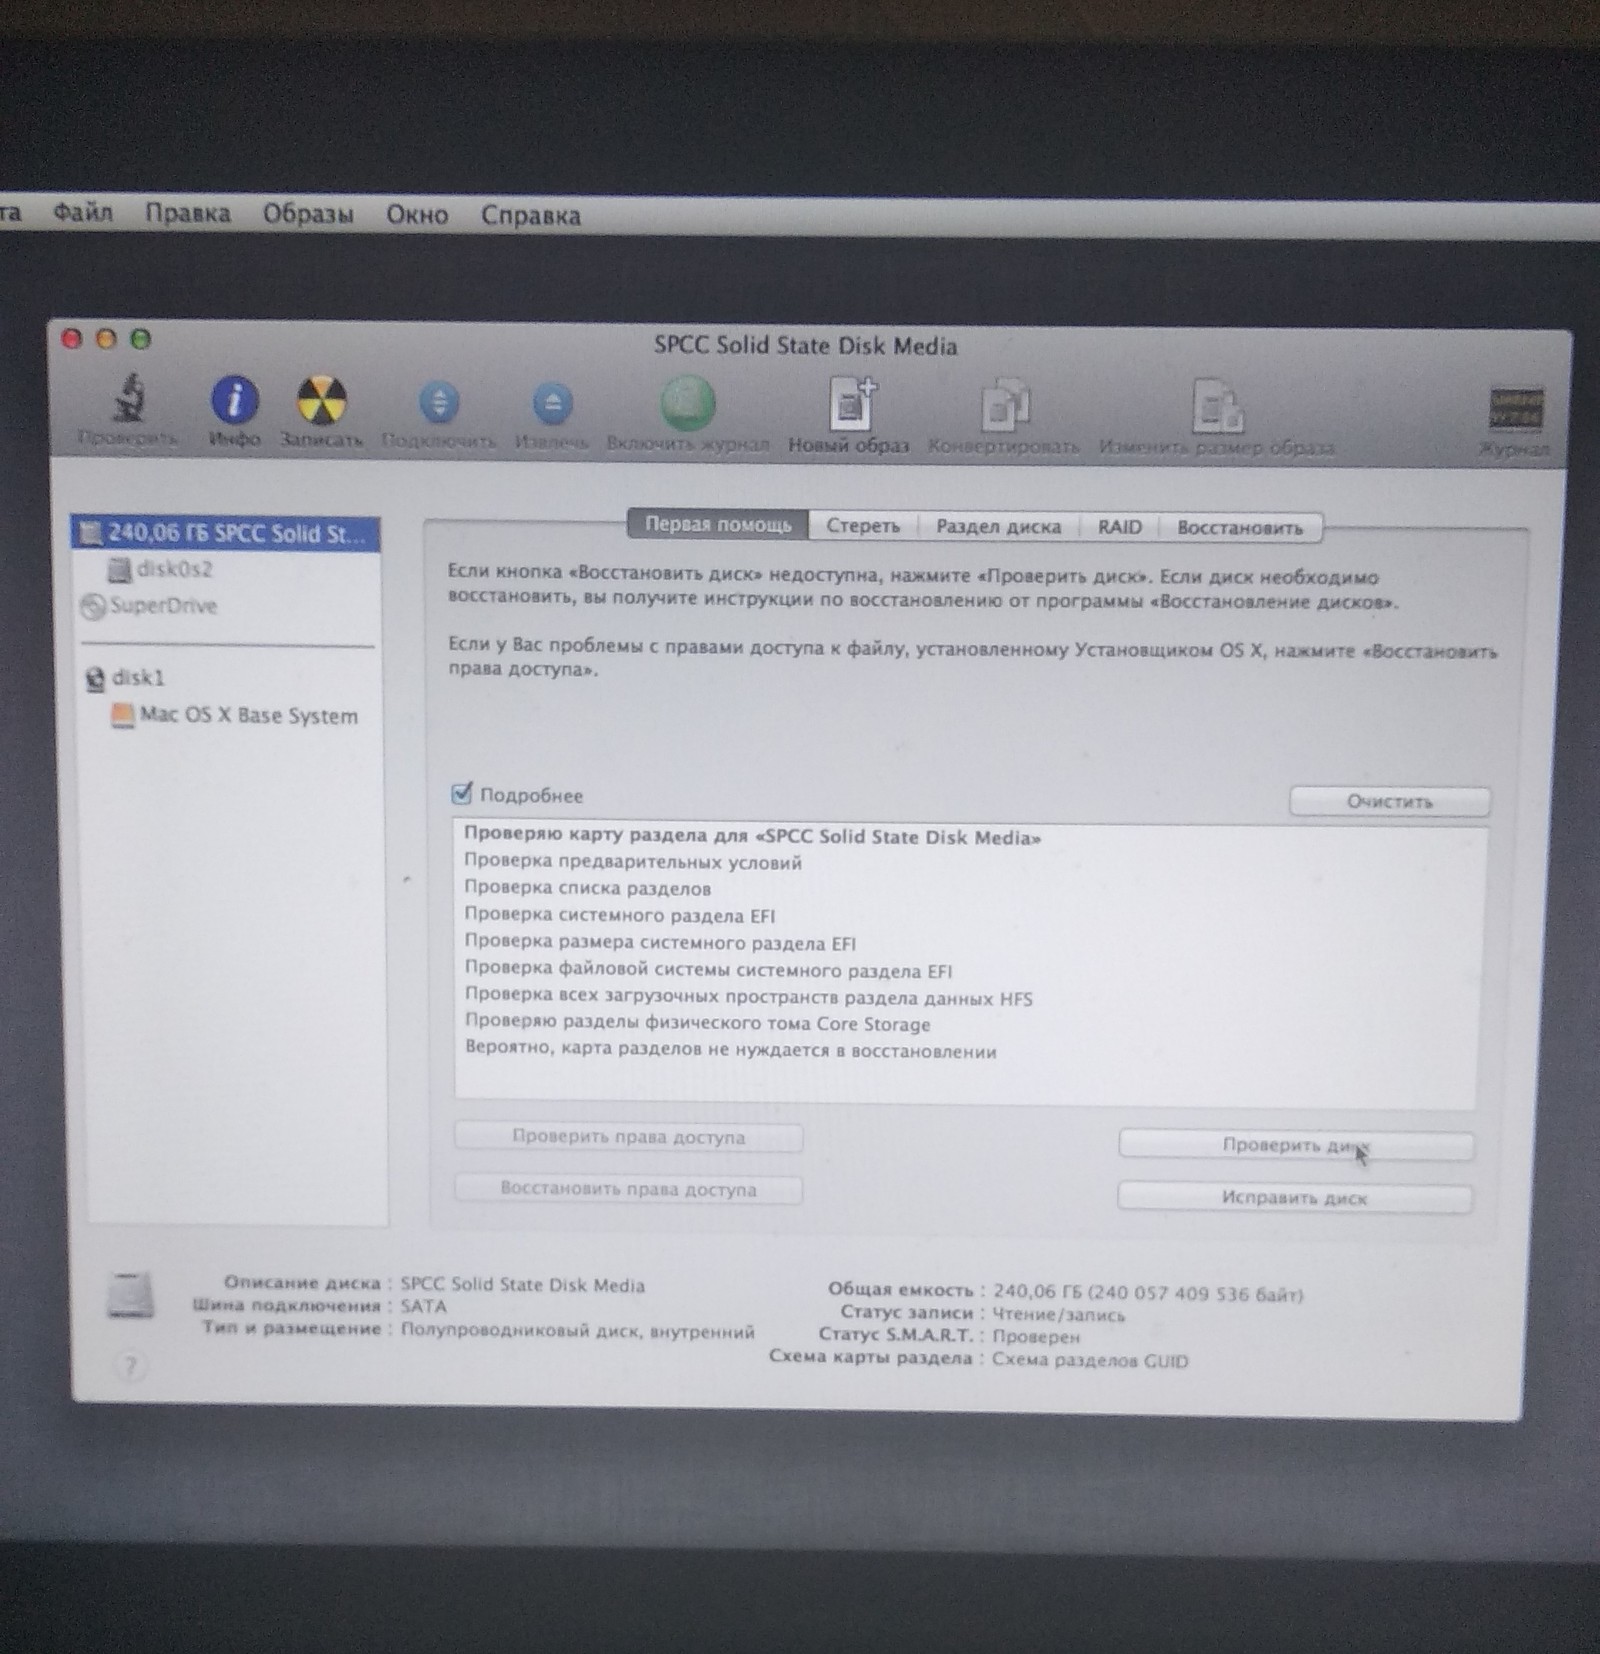
Task: Click the red close window button
Action: tap(71, 339)
